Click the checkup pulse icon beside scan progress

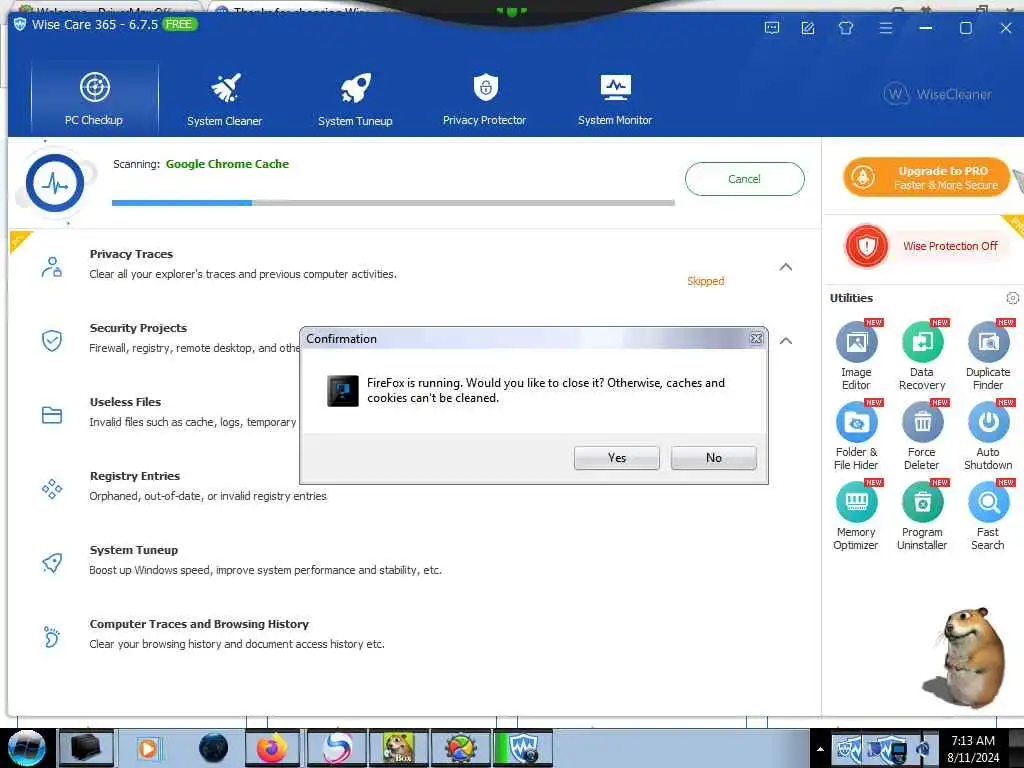(55, 184)
